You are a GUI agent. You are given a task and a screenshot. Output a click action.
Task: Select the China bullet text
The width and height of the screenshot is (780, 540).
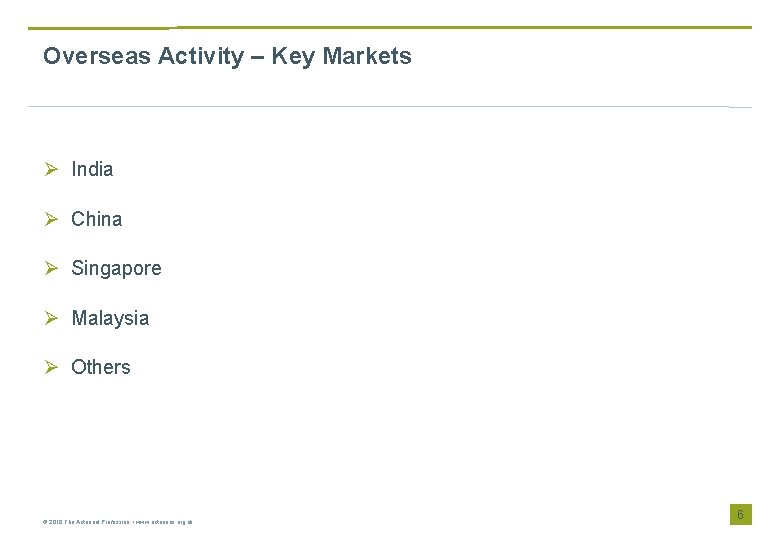point(97,219)
